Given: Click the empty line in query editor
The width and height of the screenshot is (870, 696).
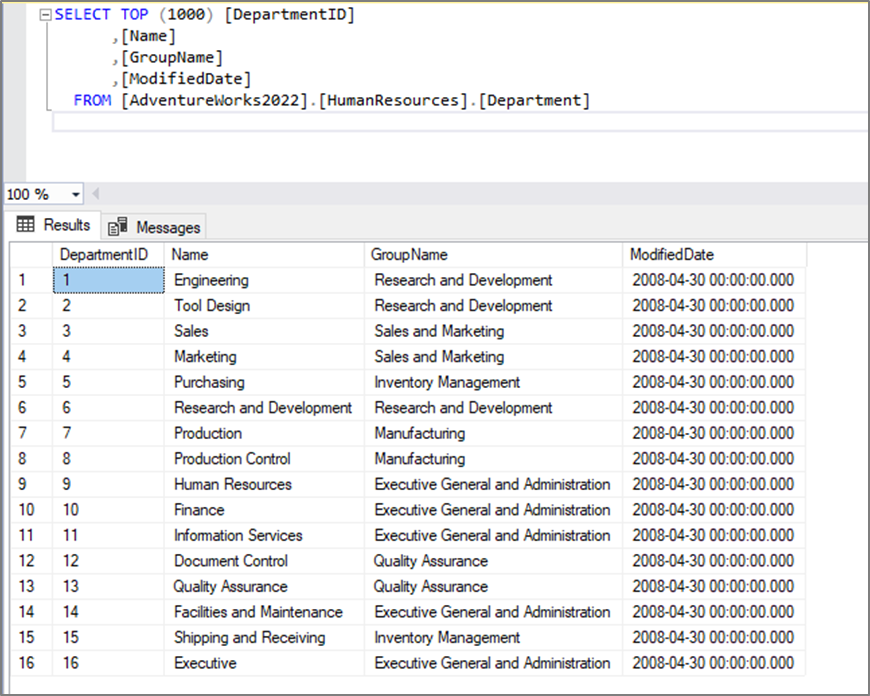Looking at the screenshot, I should [459, 122].
